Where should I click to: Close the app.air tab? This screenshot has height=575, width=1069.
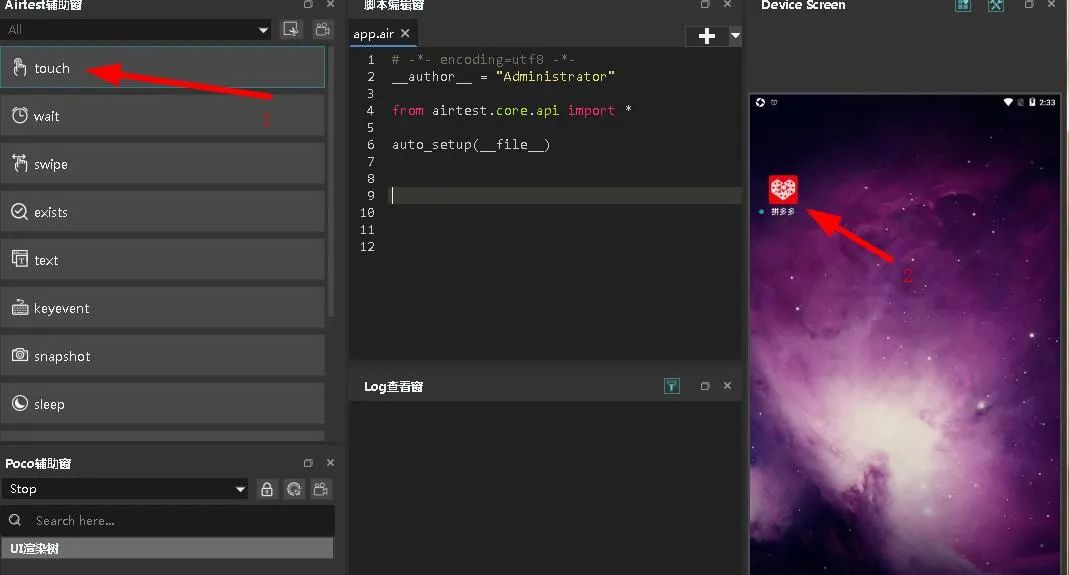405,33
